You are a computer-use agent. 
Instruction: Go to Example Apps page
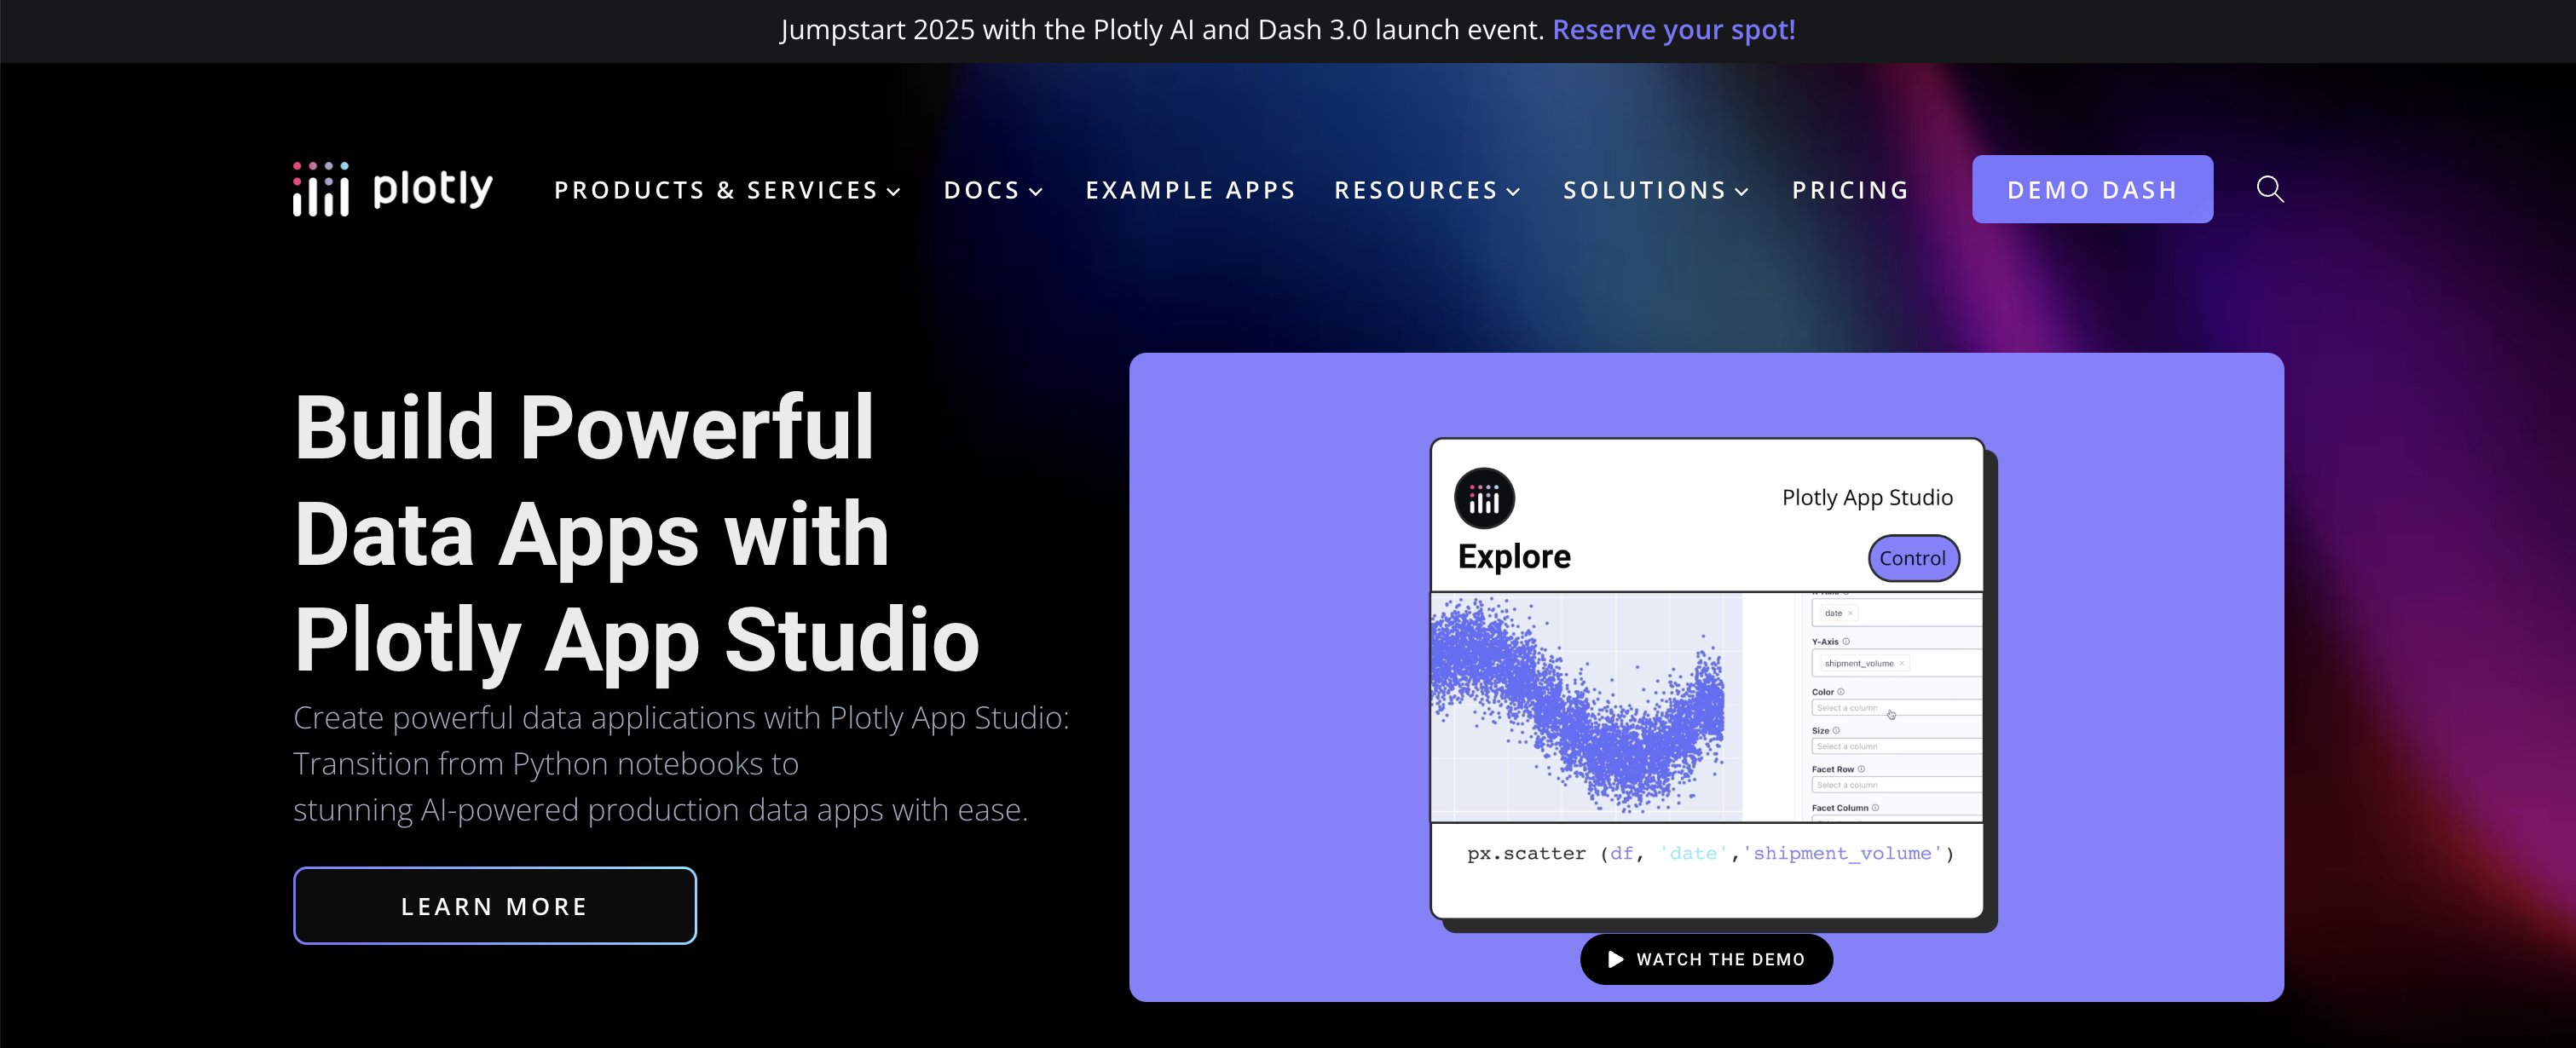coord(1190,190)
